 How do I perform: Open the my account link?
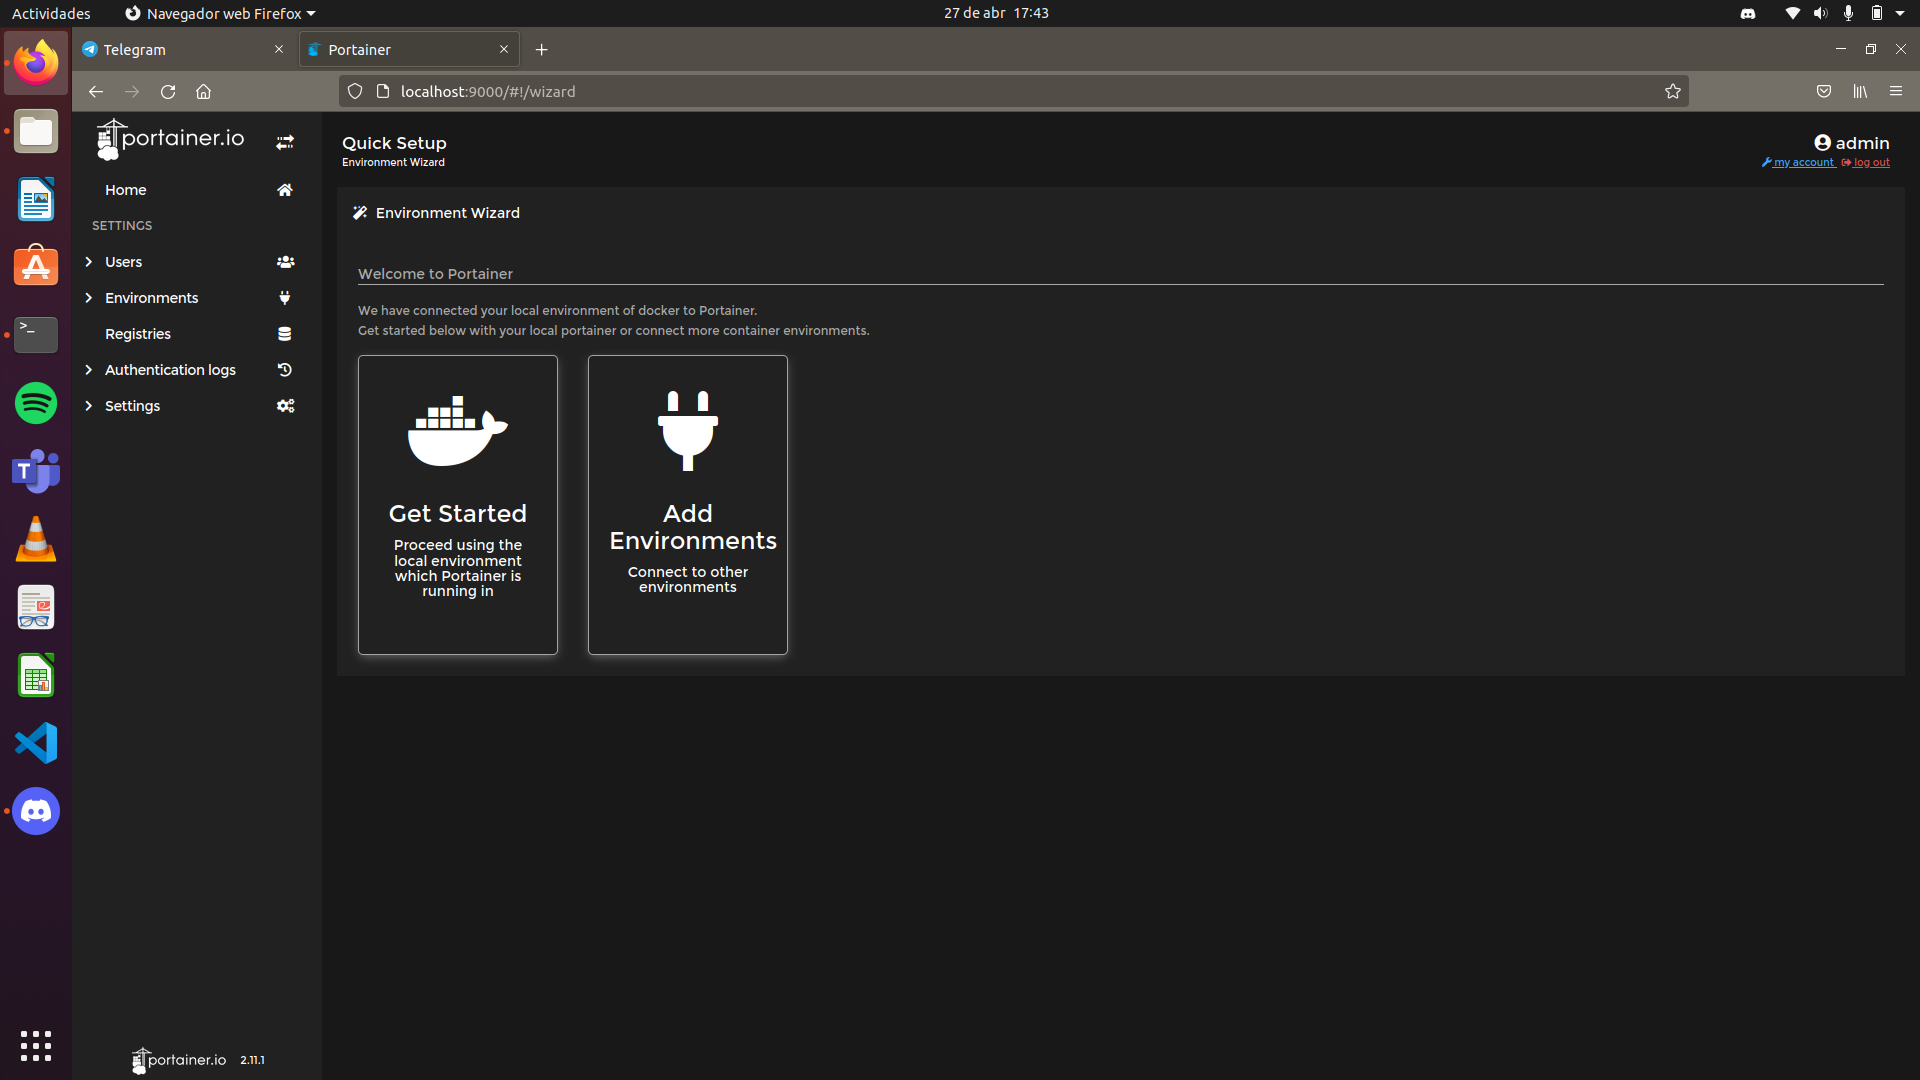[x=1802, y=163]
